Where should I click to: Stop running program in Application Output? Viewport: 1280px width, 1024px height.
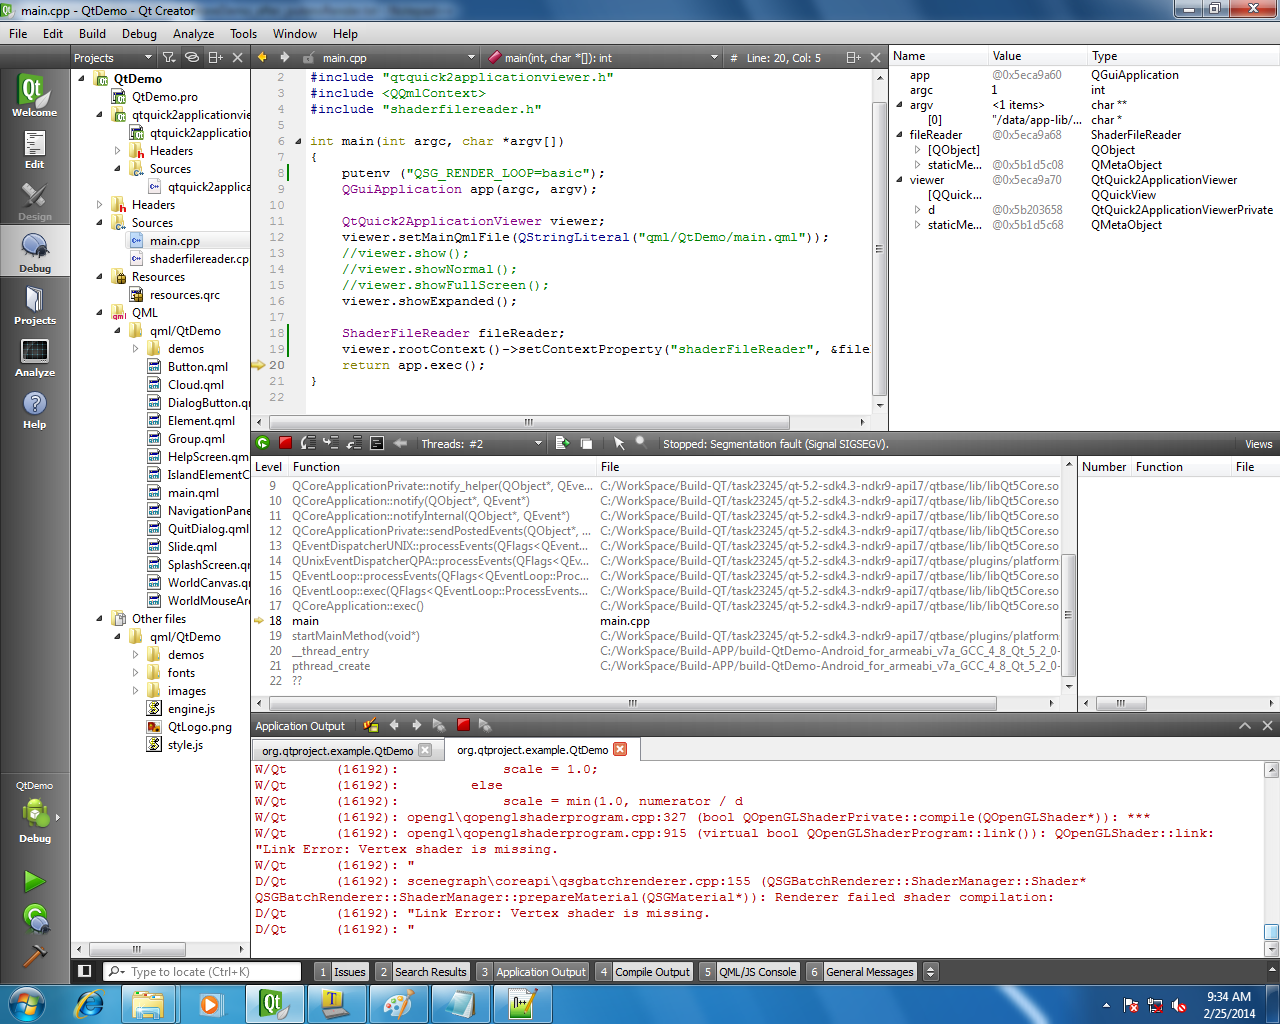[x=463, y=725]
